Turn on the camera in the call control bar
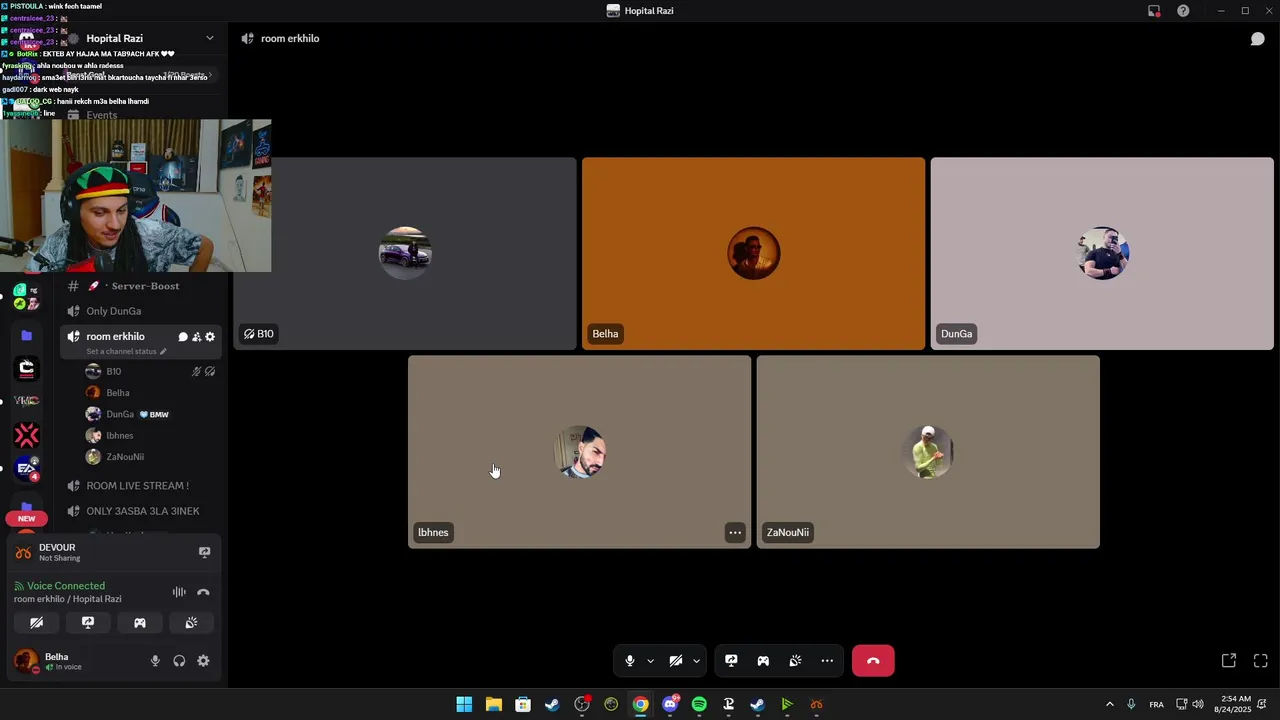This screenshot has height=720, width=1280. pos(676,661)
